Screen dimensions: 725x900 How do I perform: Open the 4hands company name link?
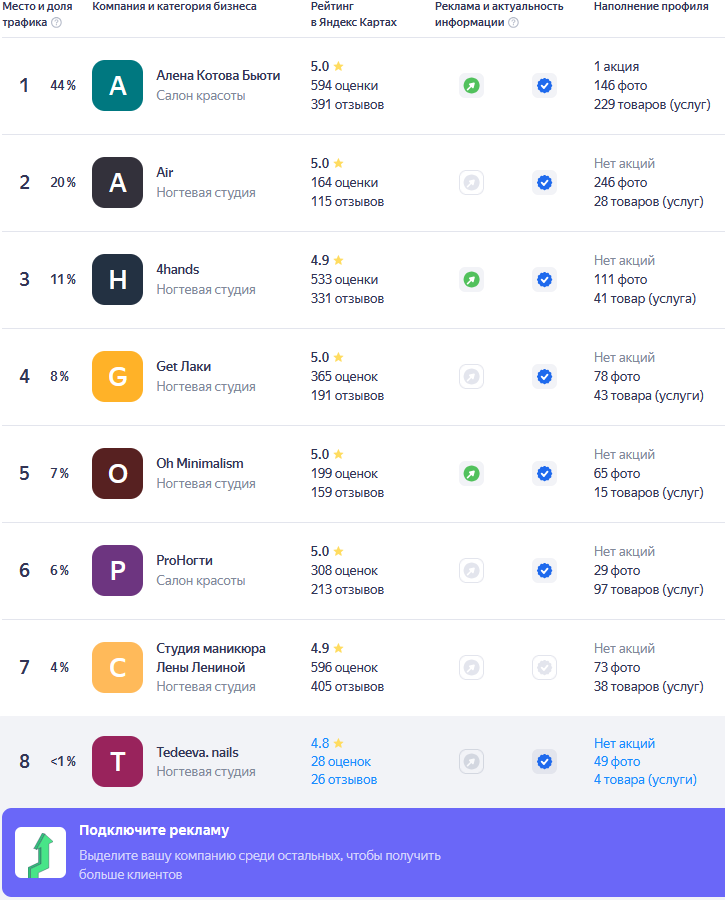tap(178, 270)
